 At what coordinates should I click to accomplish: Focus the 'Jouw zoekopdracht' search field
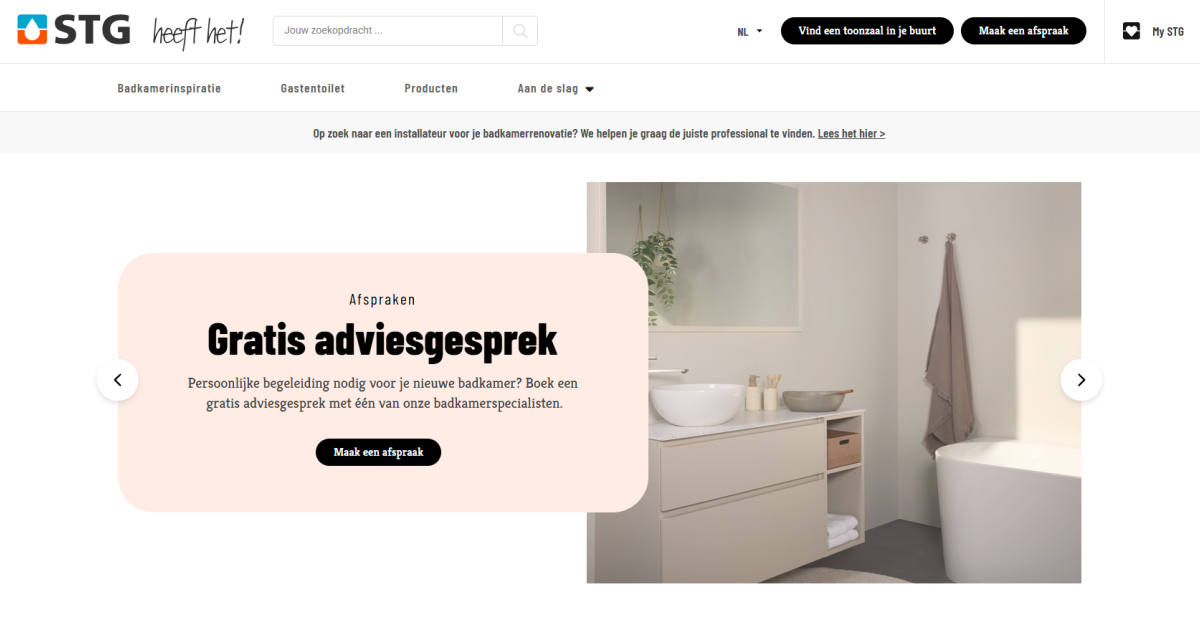tap(388, 31)
